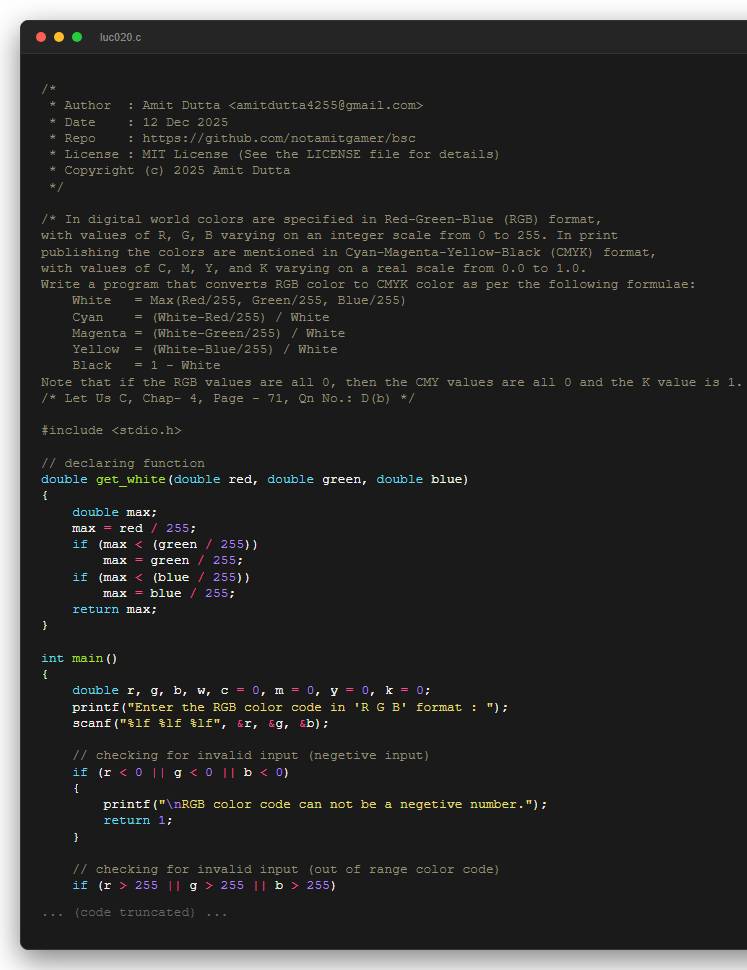Click the 'return max;' statement

tap(114, 609)
